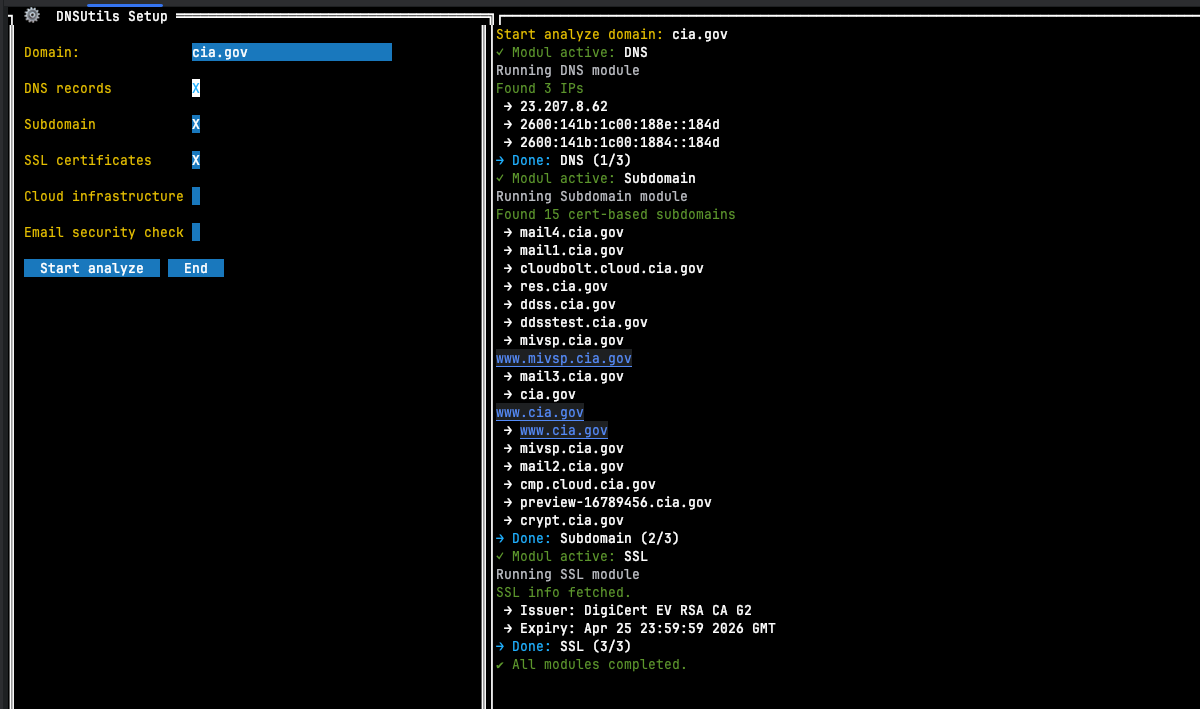Click the 'Done: Subdomain (2/3)' line
The height and width of the screenshot is (709, 1200).
(x=588, y=538)
